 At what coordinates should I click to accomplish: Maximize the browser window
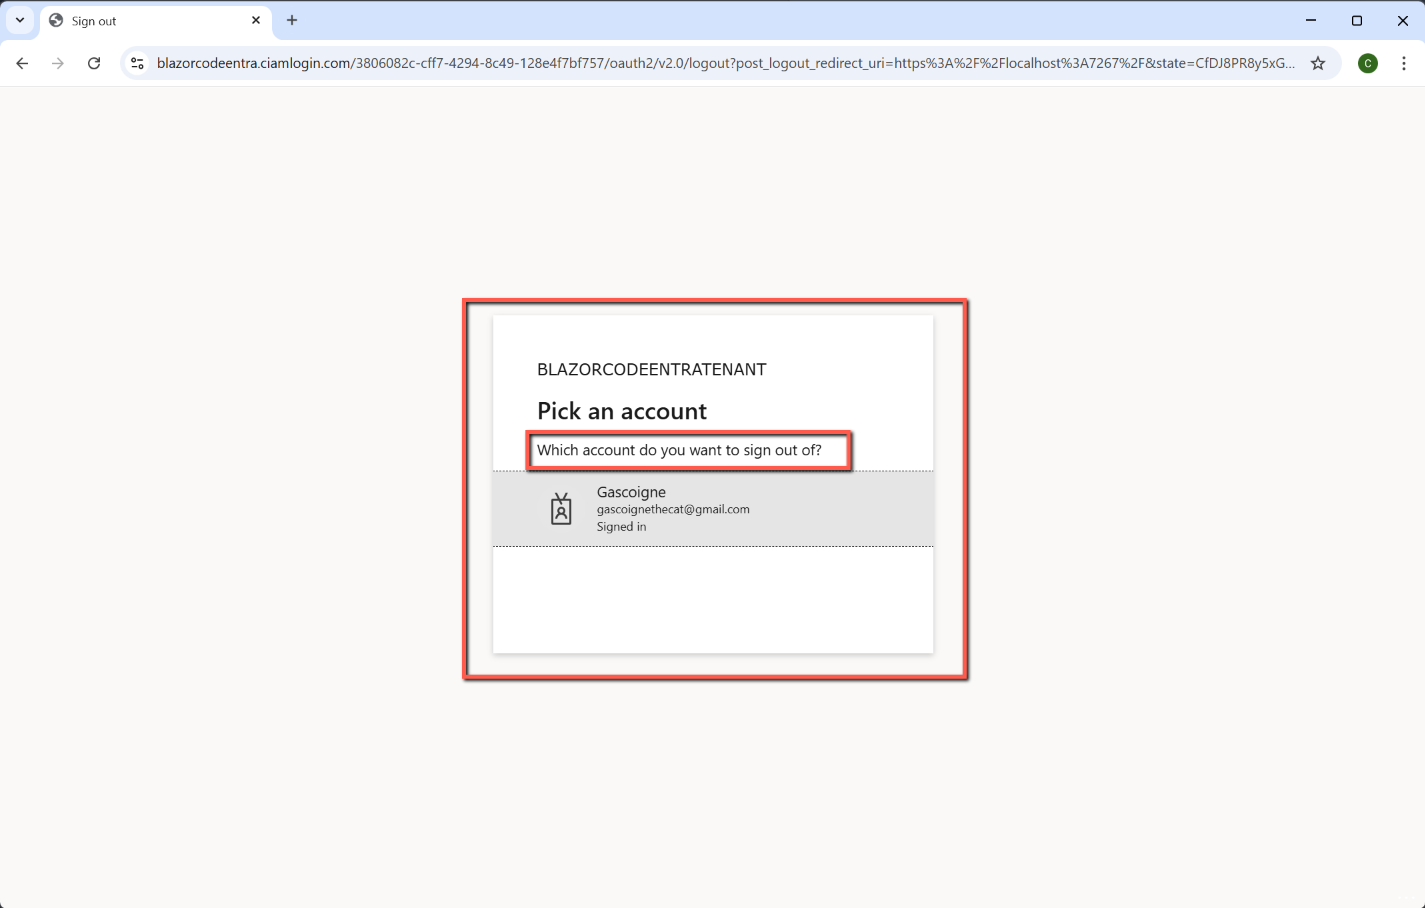(1357, 20)
